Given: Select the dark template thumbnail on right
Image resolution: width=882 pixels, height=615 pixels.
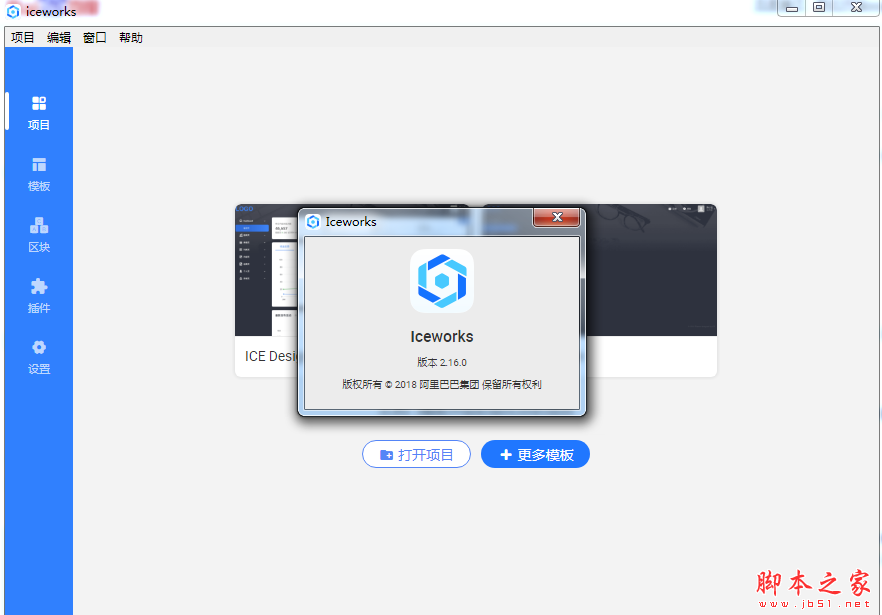Looking at the screenshot, I should [651, 270].
